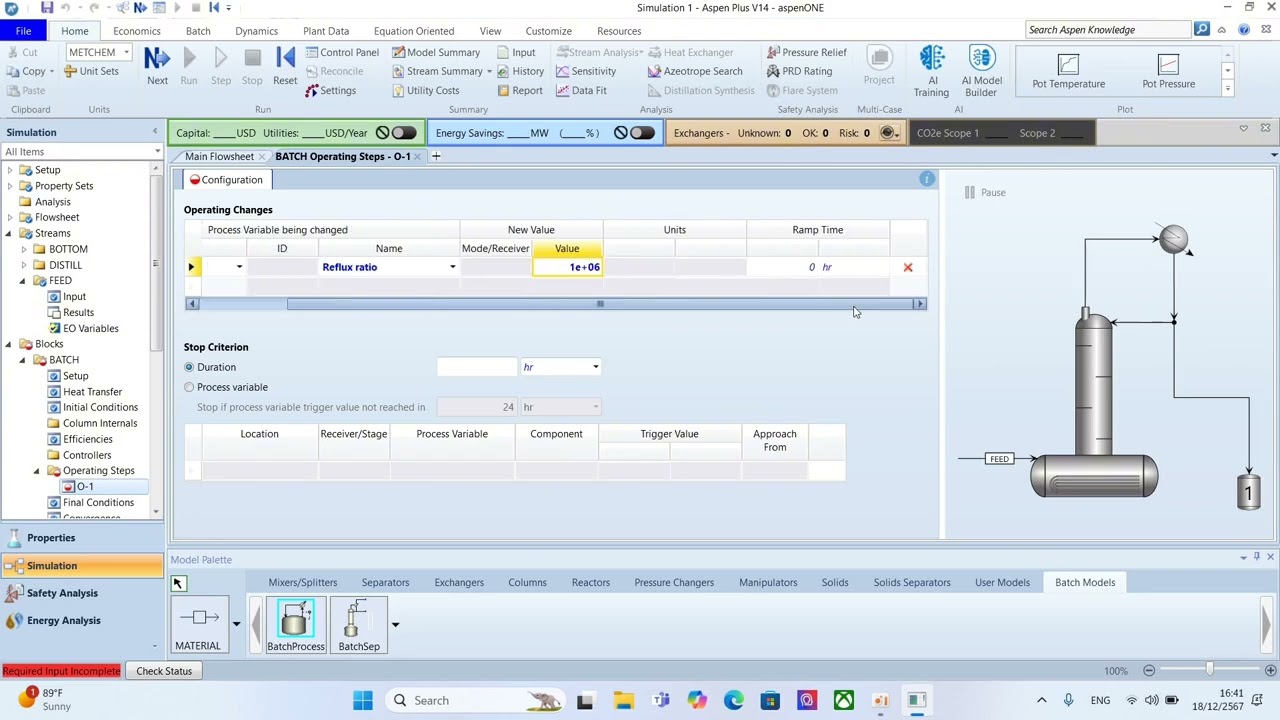Open All Items filter dropdown
This screenshot has width=1280, height=720.
[x=157, y=152]
